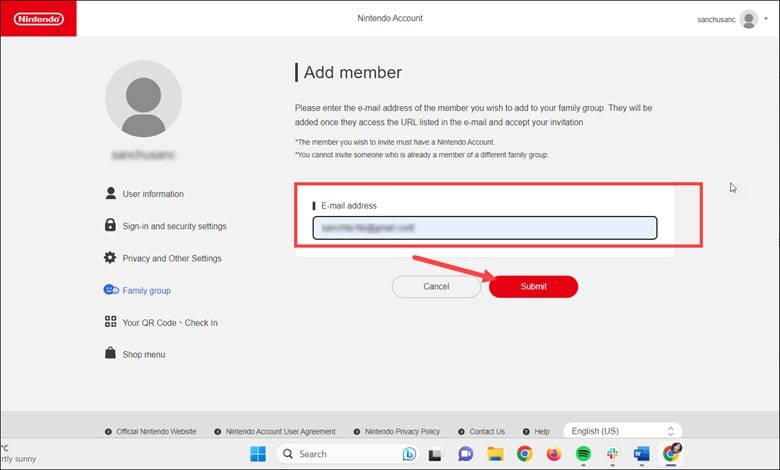Open User information icon in sidebar
Image resolution: width=780 pixels, height=470 pixels.
pyautogui.click(x=110, y=193)
